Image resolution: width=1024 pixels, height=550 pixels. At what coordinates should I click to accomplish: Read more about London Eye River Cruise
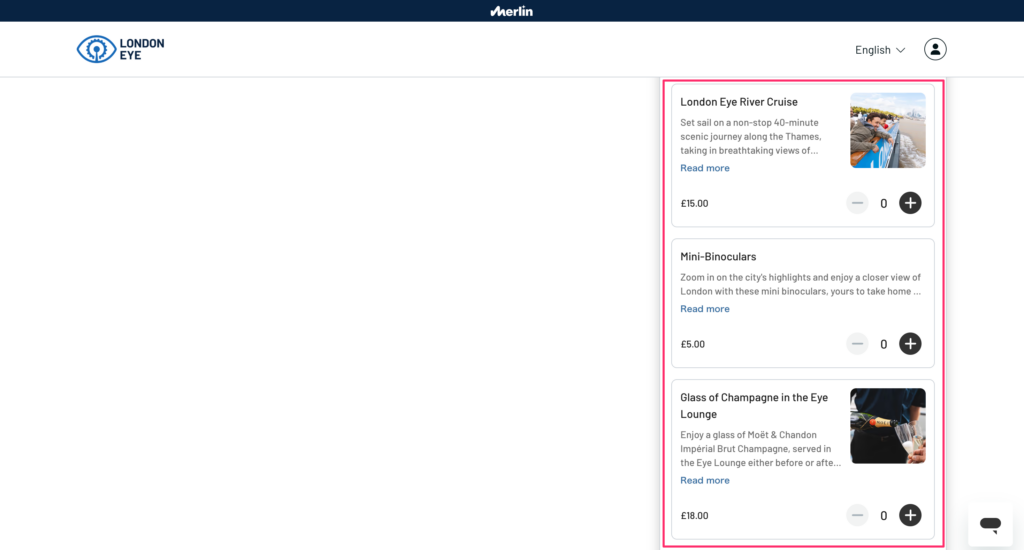click(705, 168)
